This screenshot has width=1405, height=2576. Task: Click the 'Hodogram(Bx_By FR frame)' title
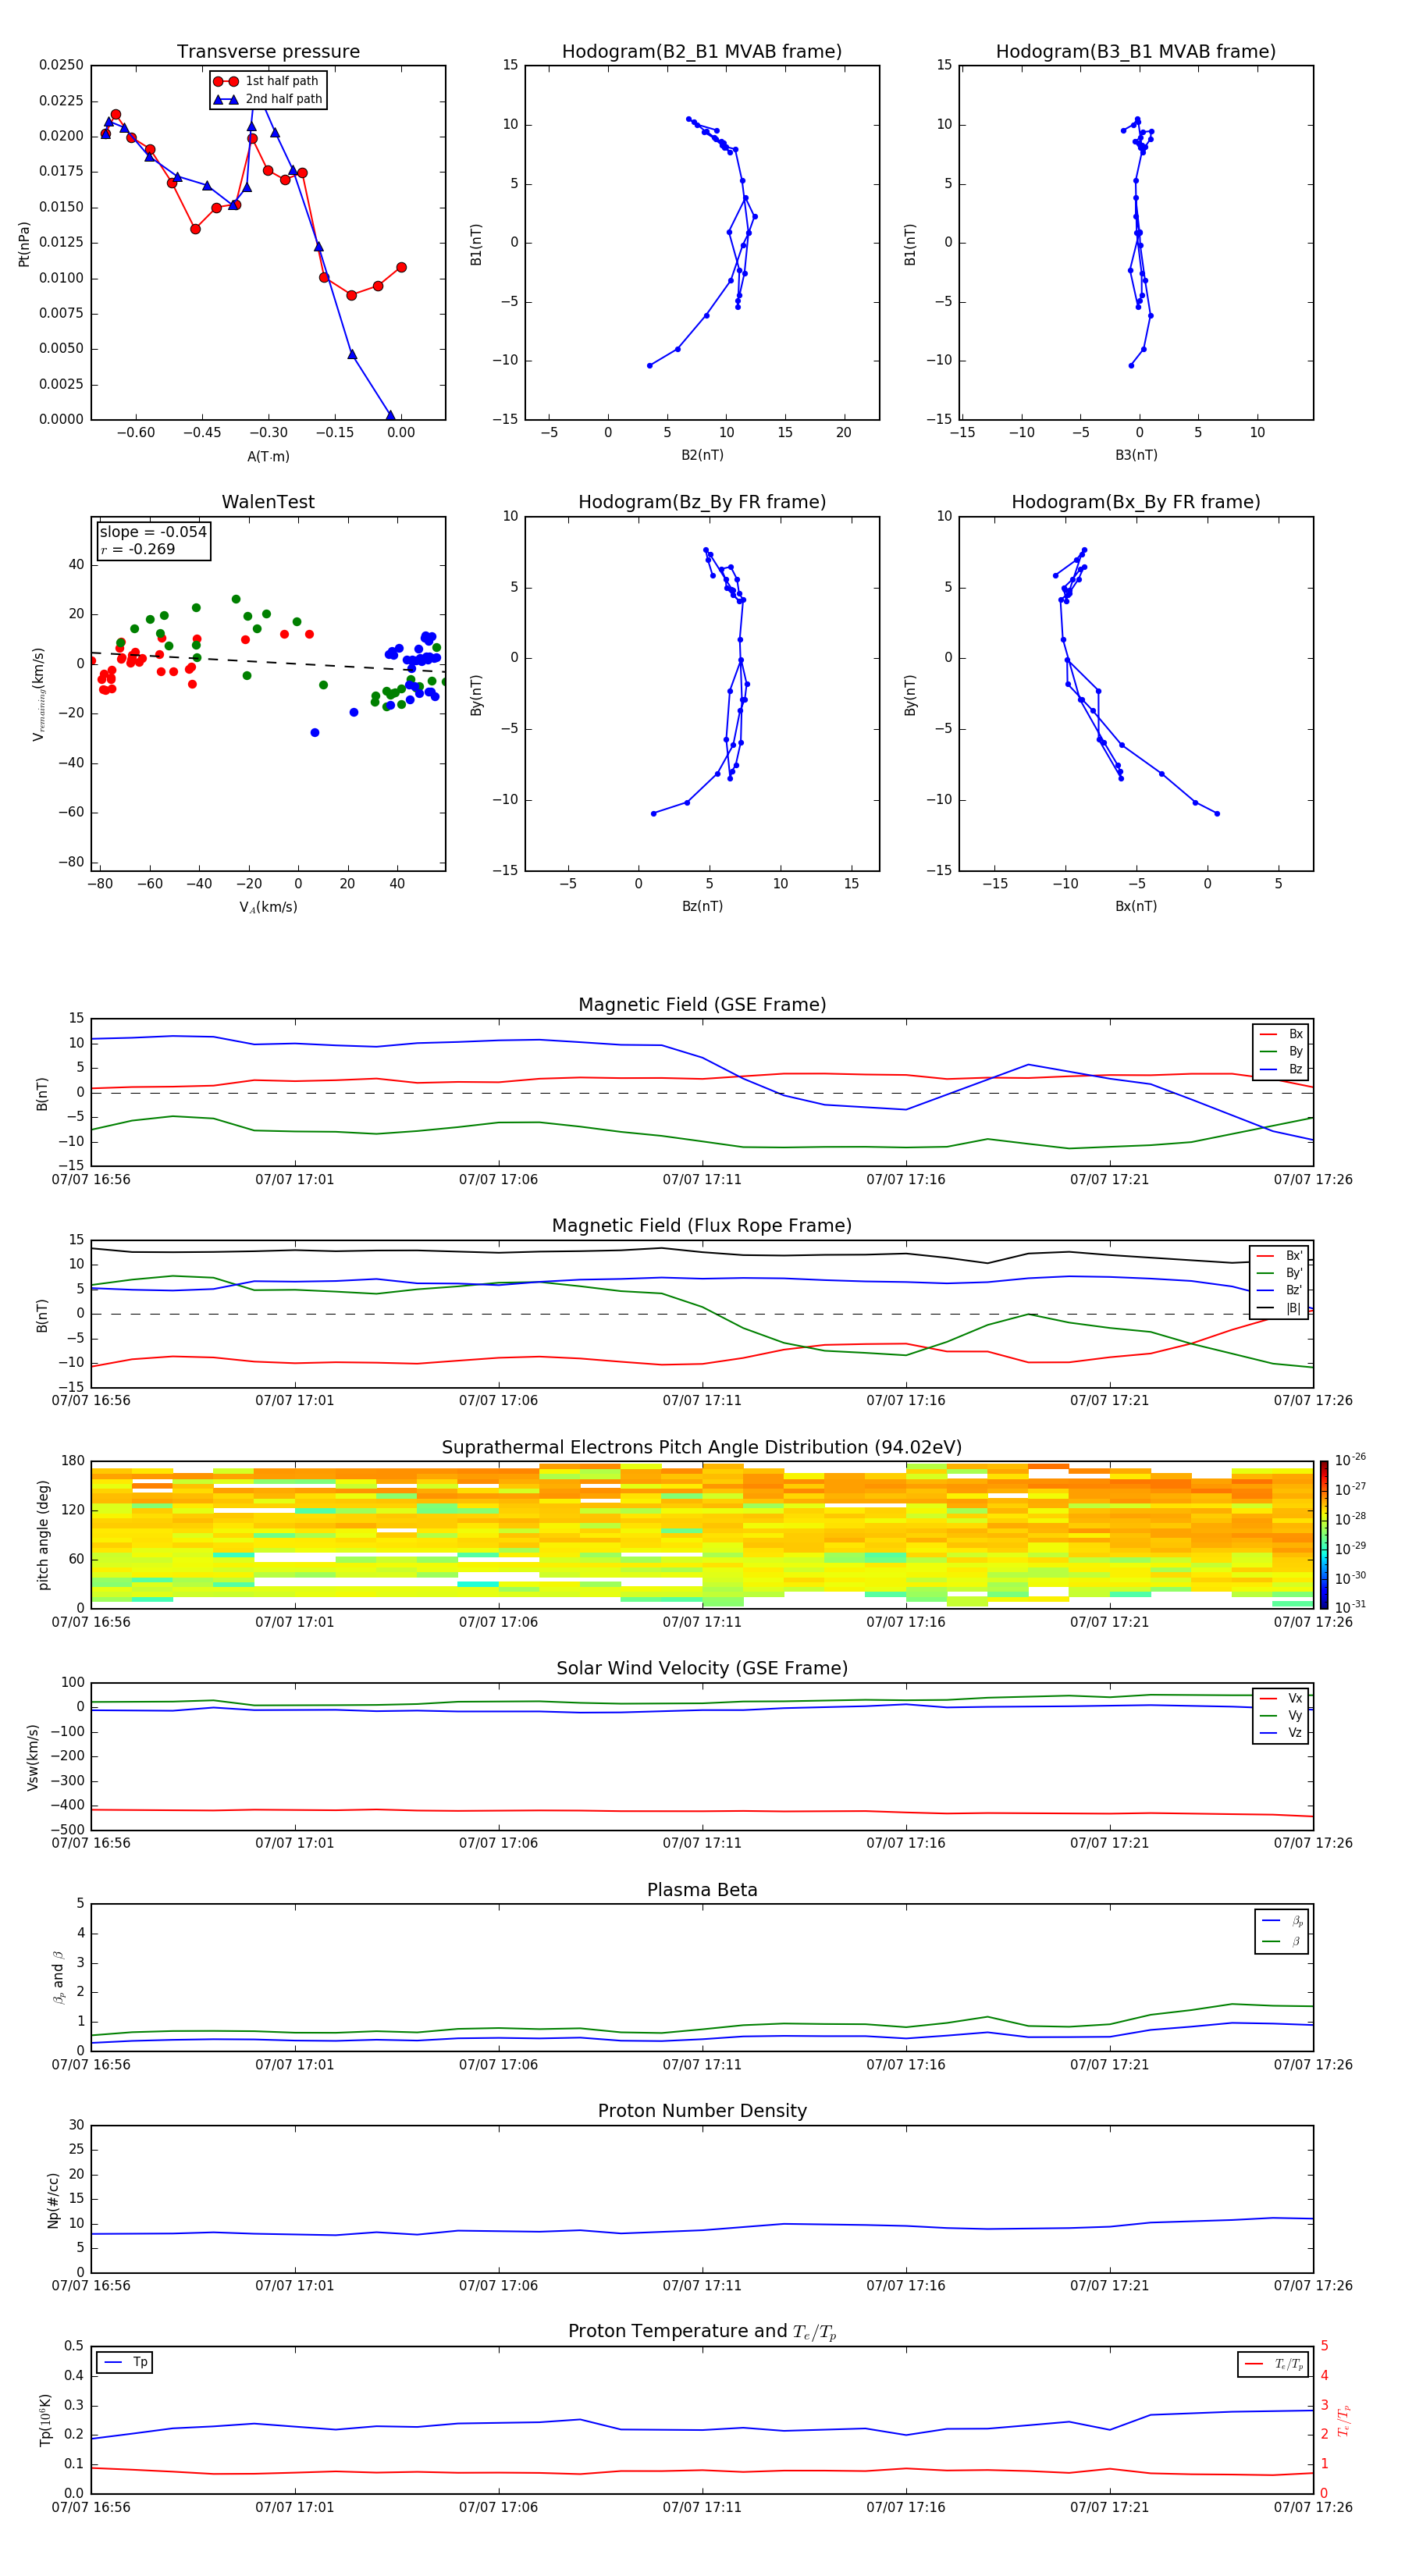pos(1136,502)
